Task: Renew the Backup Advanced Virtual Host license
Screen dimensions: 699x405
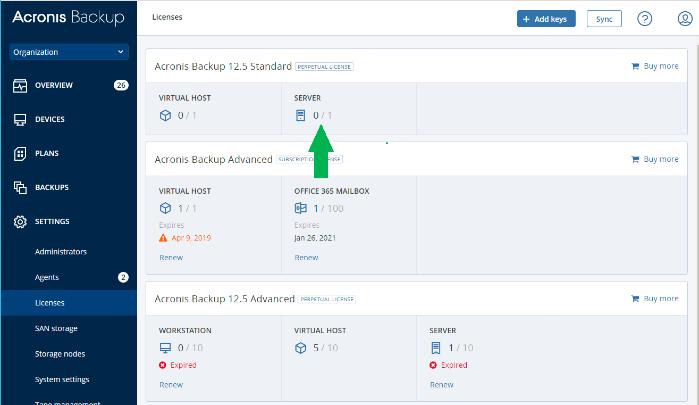Action: [x=171, y=257]
